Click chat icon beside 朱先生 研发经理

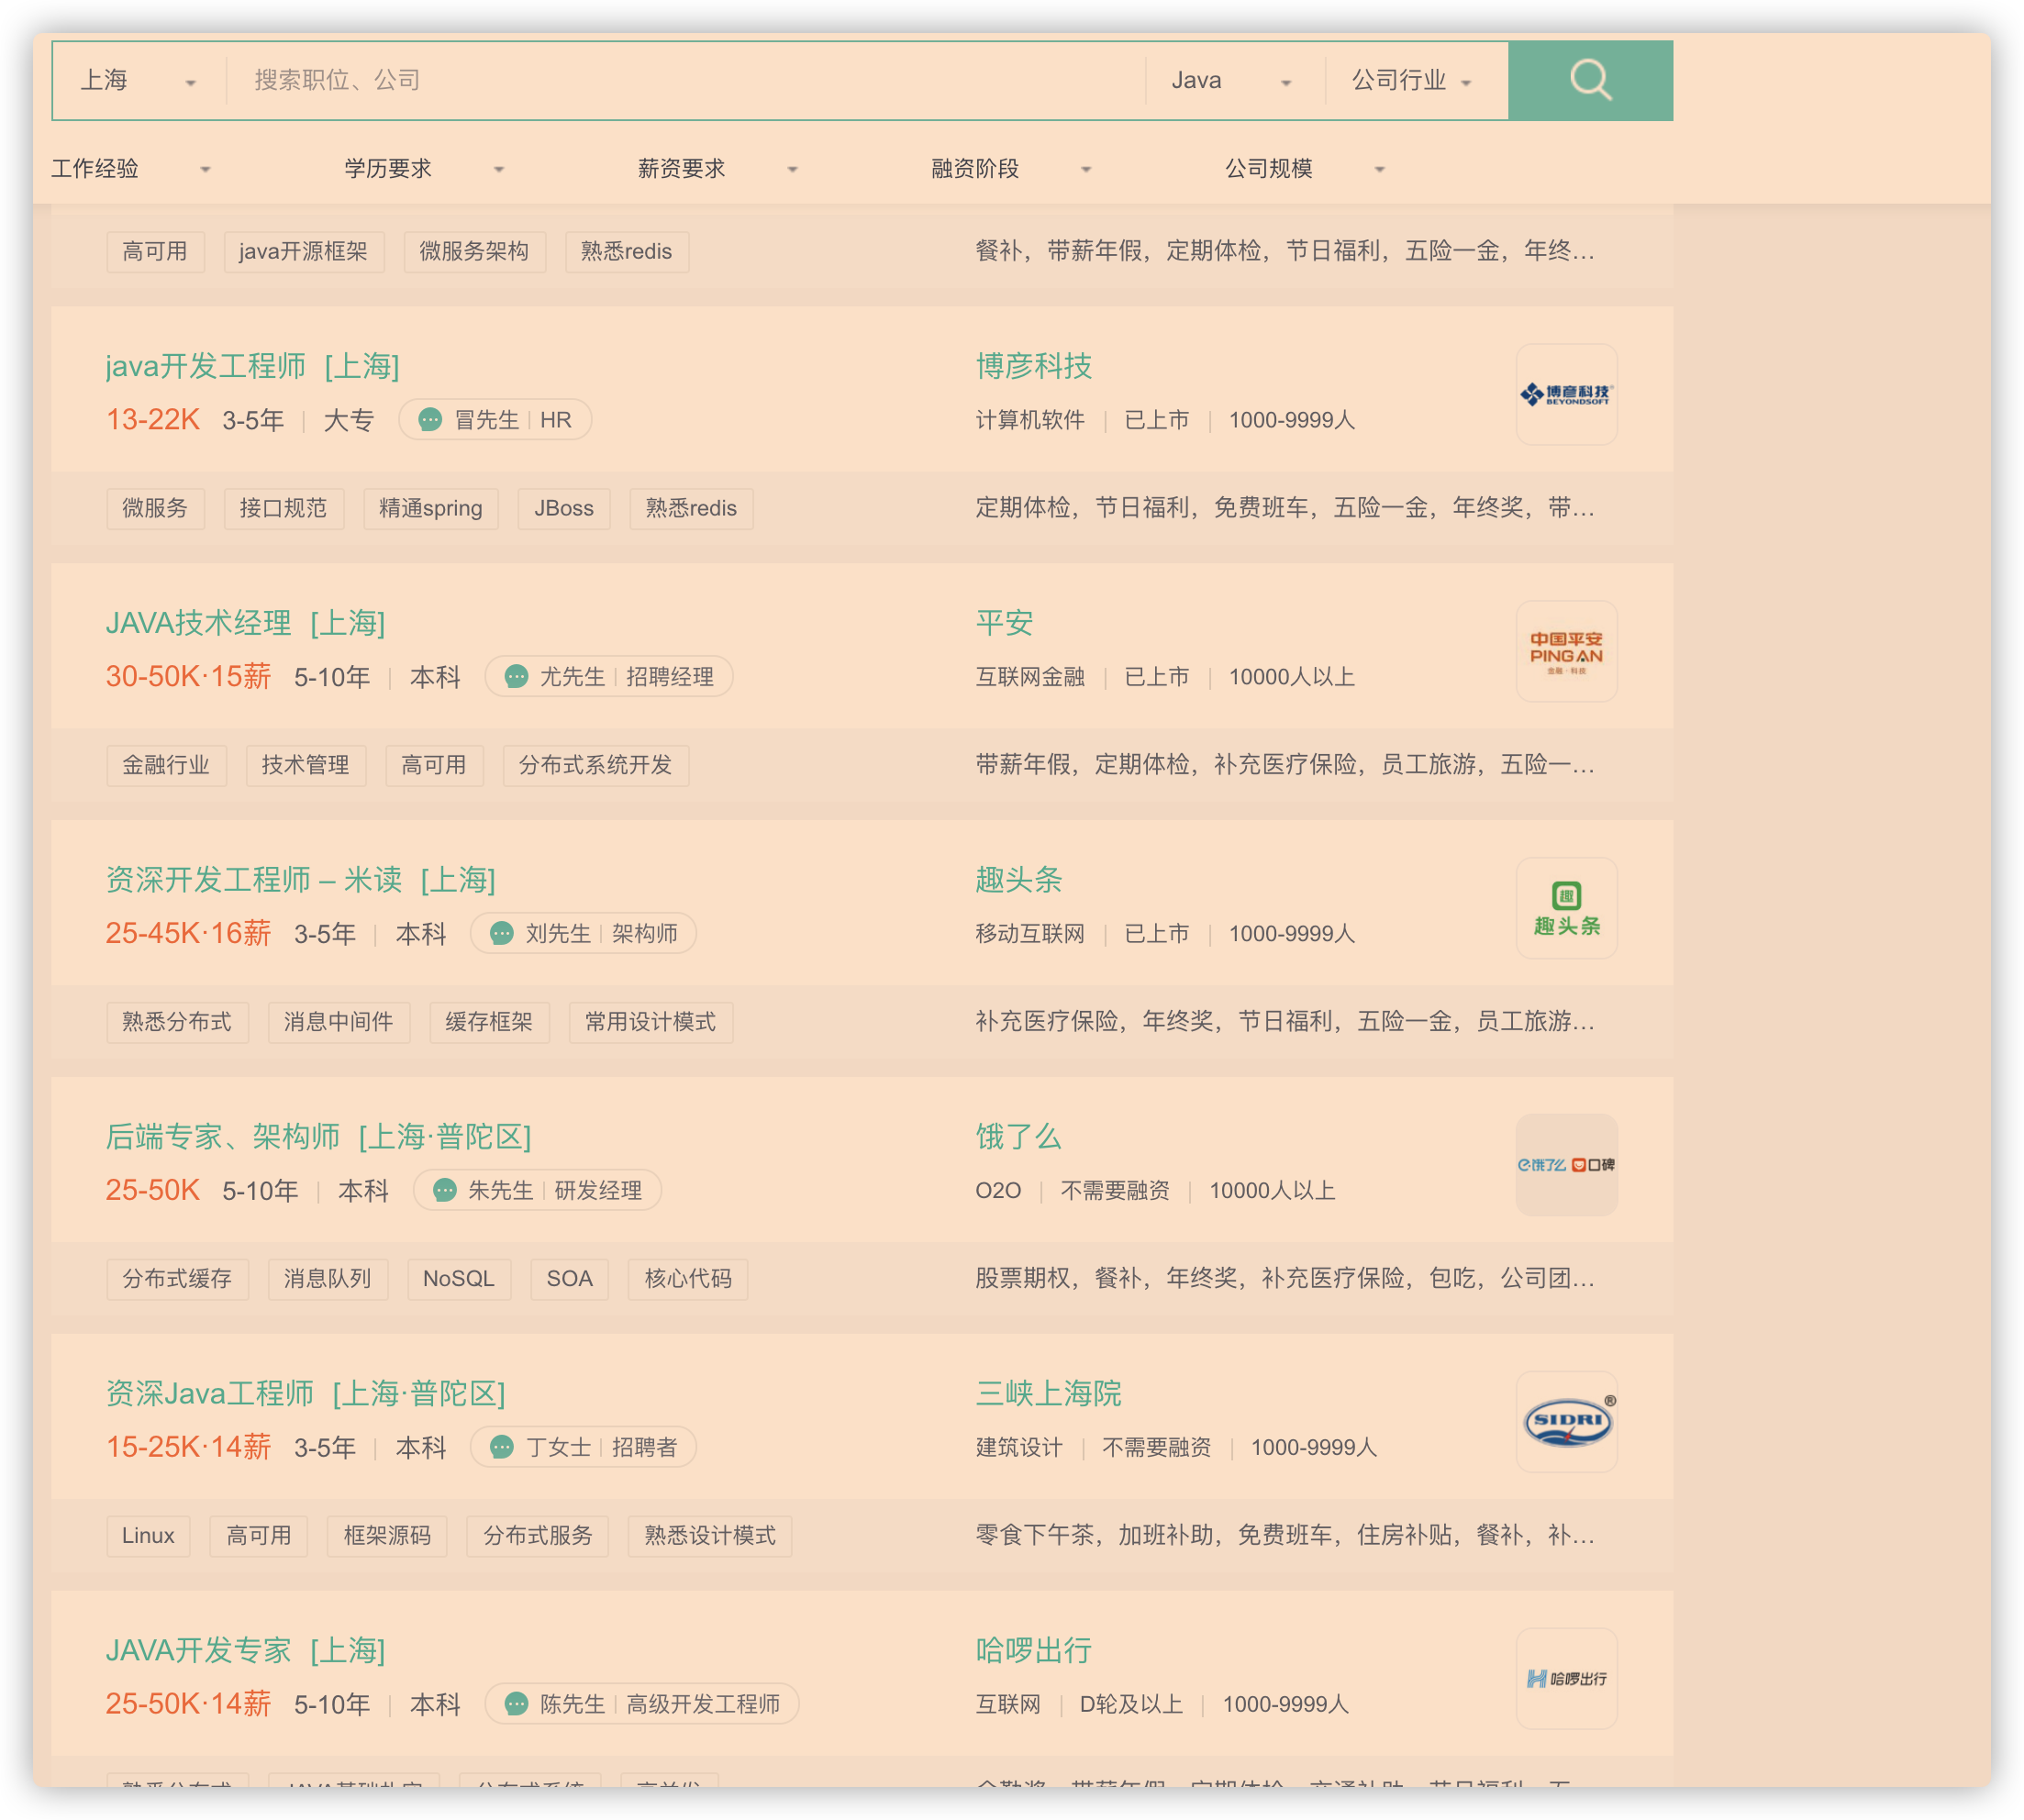(x=445, y=1191)
